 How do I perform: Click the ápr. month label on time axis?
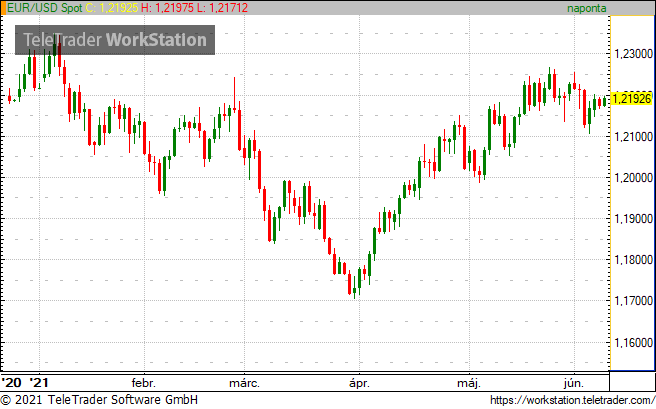[359, 383]
